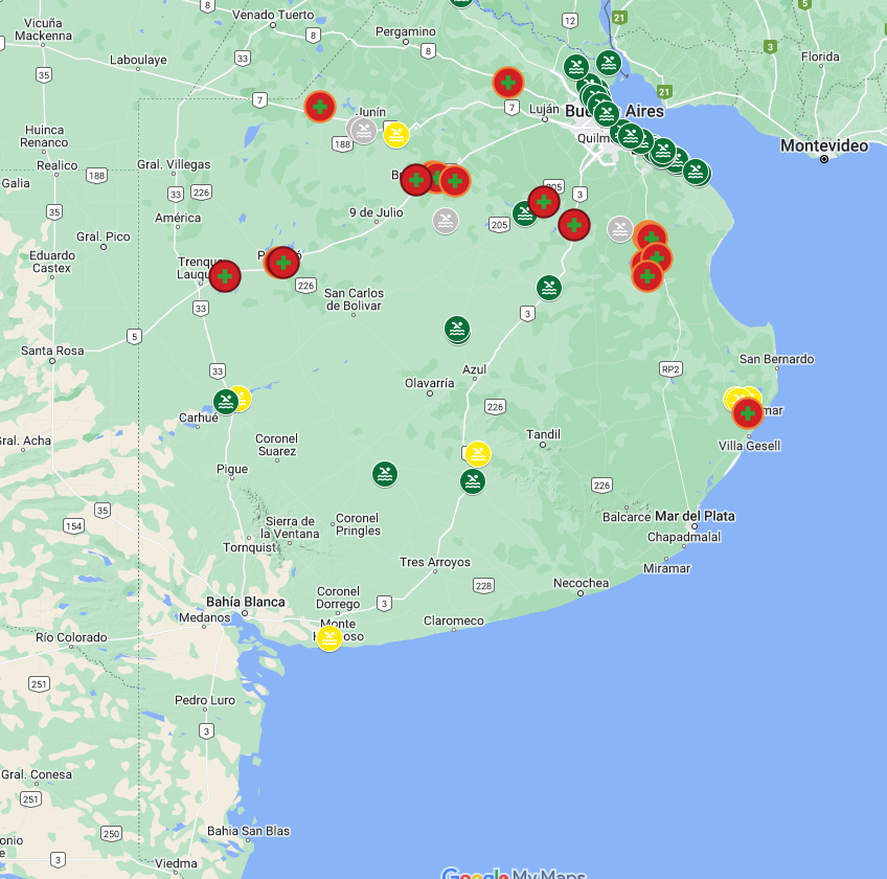Open the yellow swimming marker at Monte Hermoso

coord(327,637)
